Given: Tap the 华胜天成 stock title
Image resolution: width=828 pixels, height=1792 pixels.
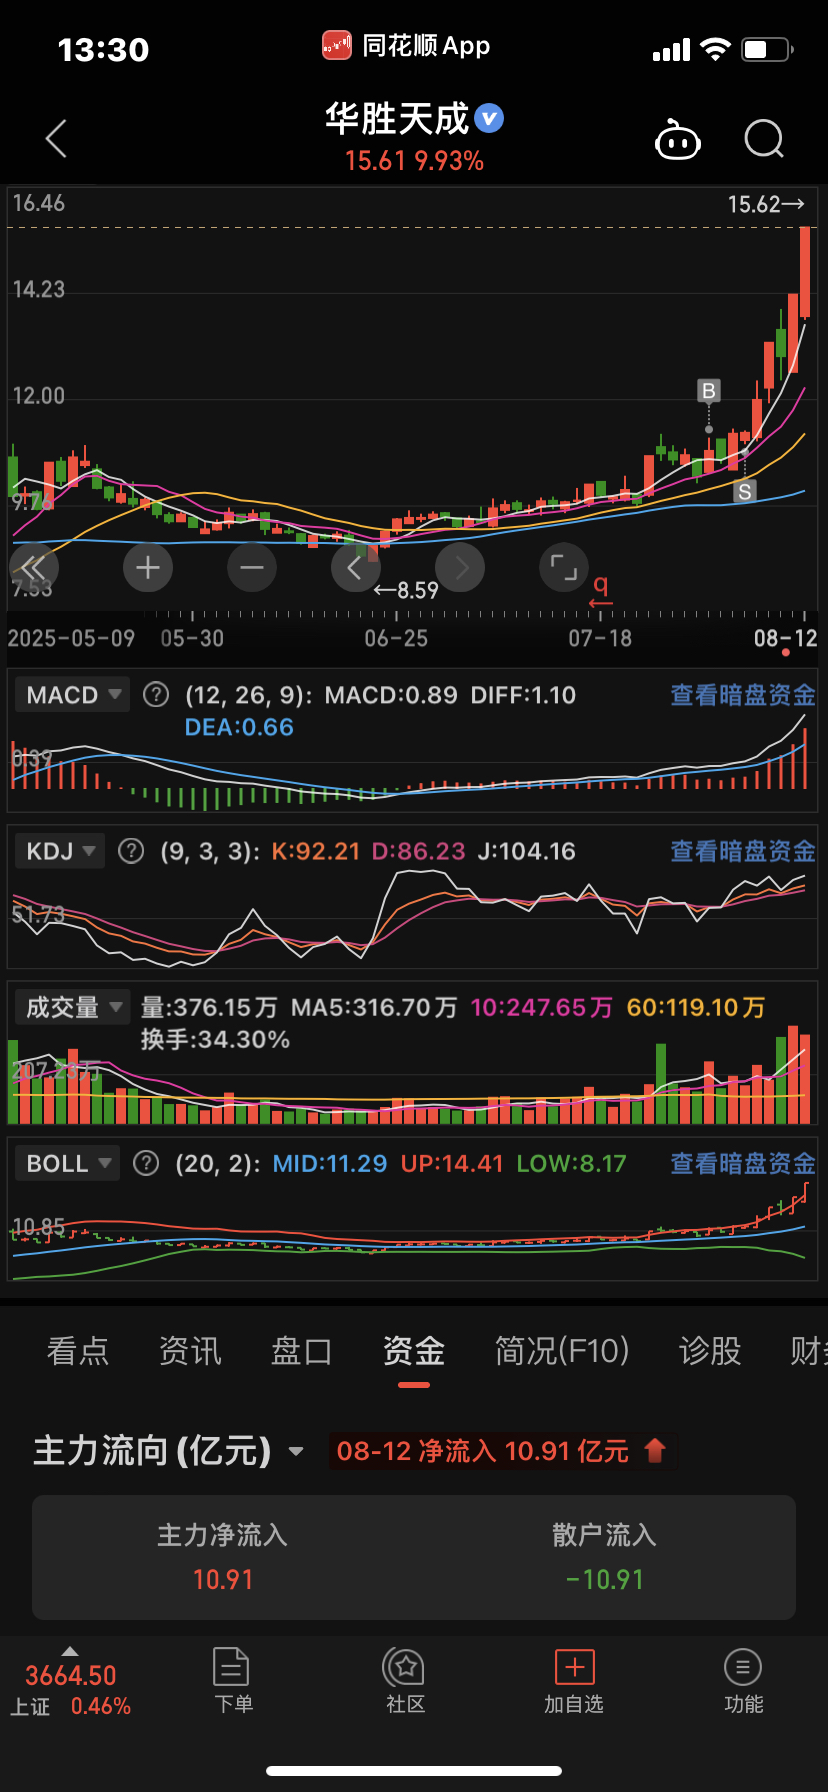Looking at the screenshot, I should [x=397, y=119].
